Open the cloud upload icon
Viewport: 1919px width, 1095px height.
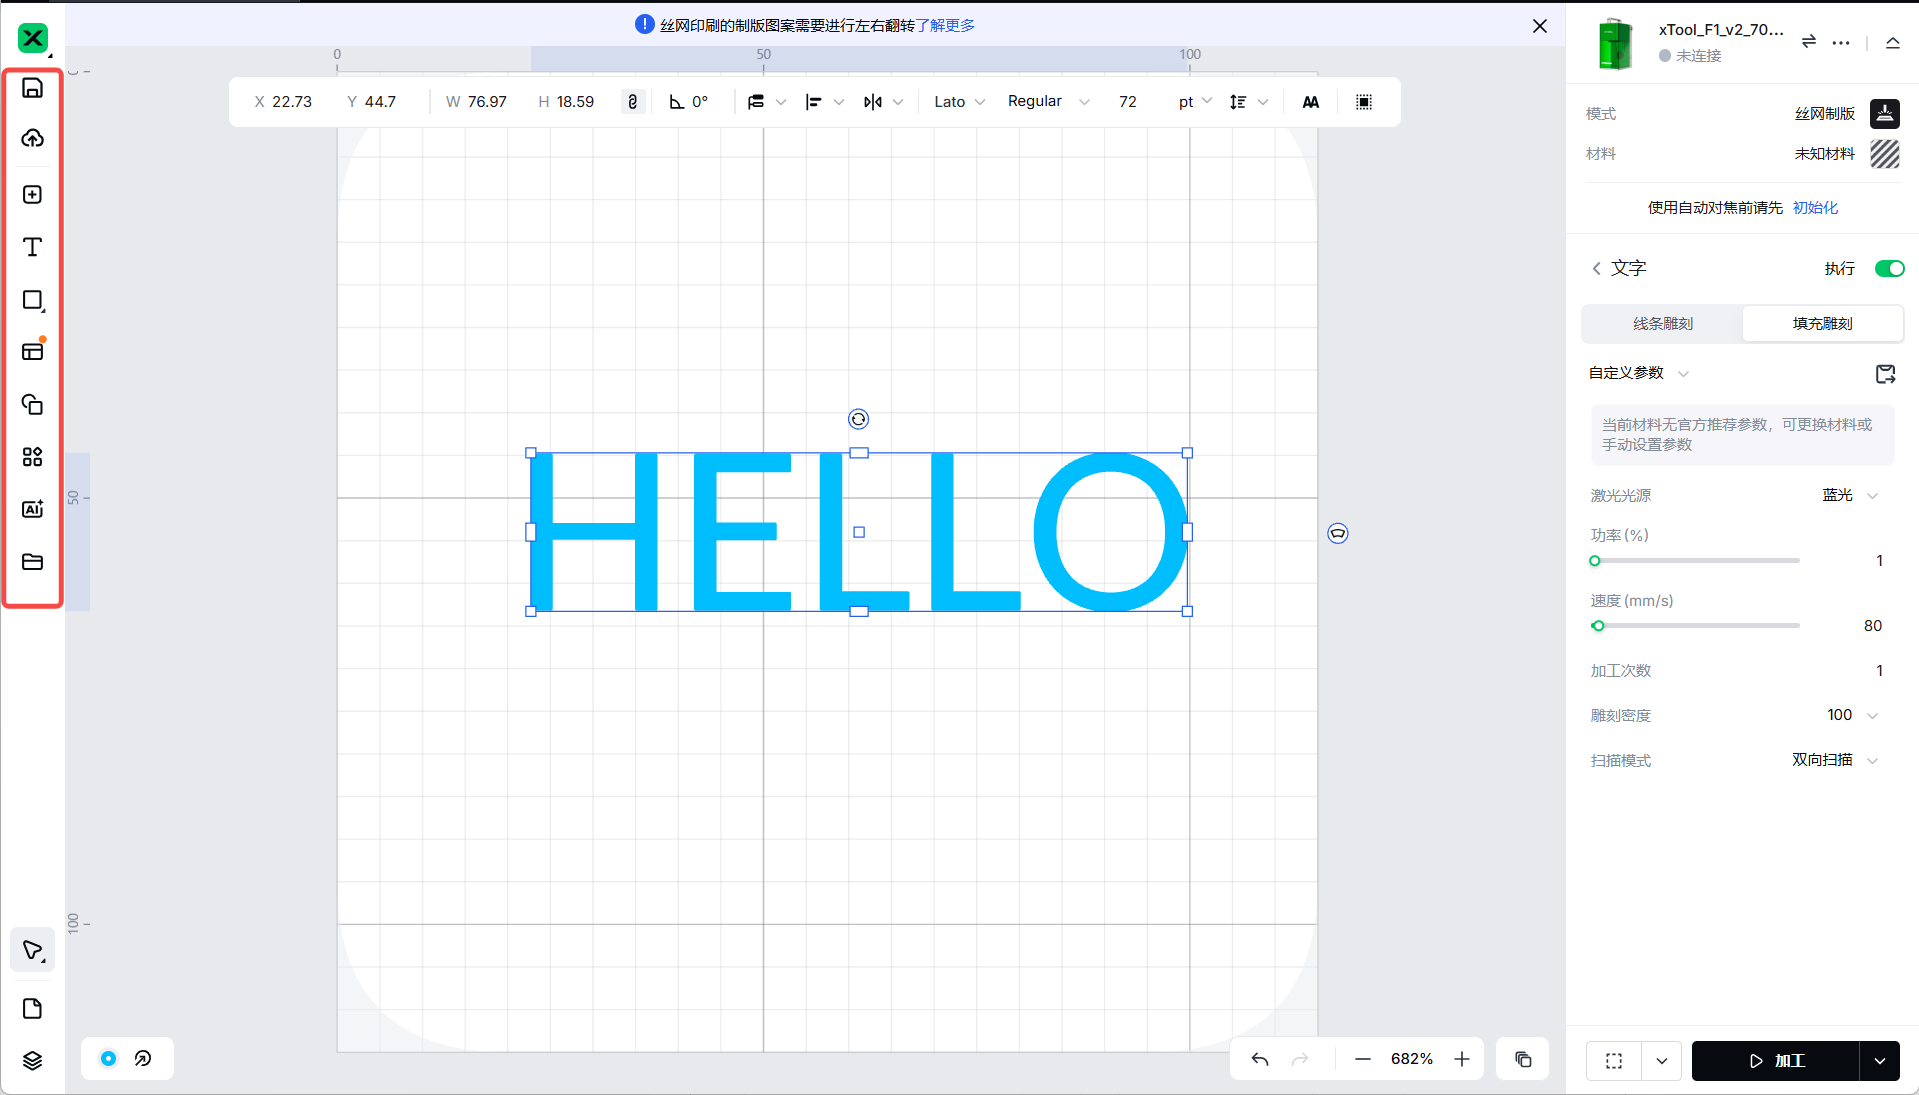pyautogui.click(x=32, y=138)
